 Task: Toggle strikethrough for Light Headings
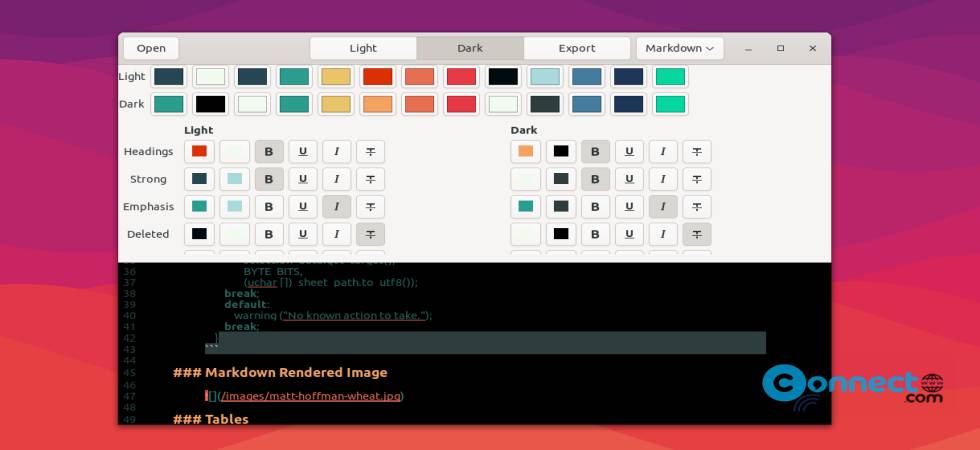click(x=370, y=151)
